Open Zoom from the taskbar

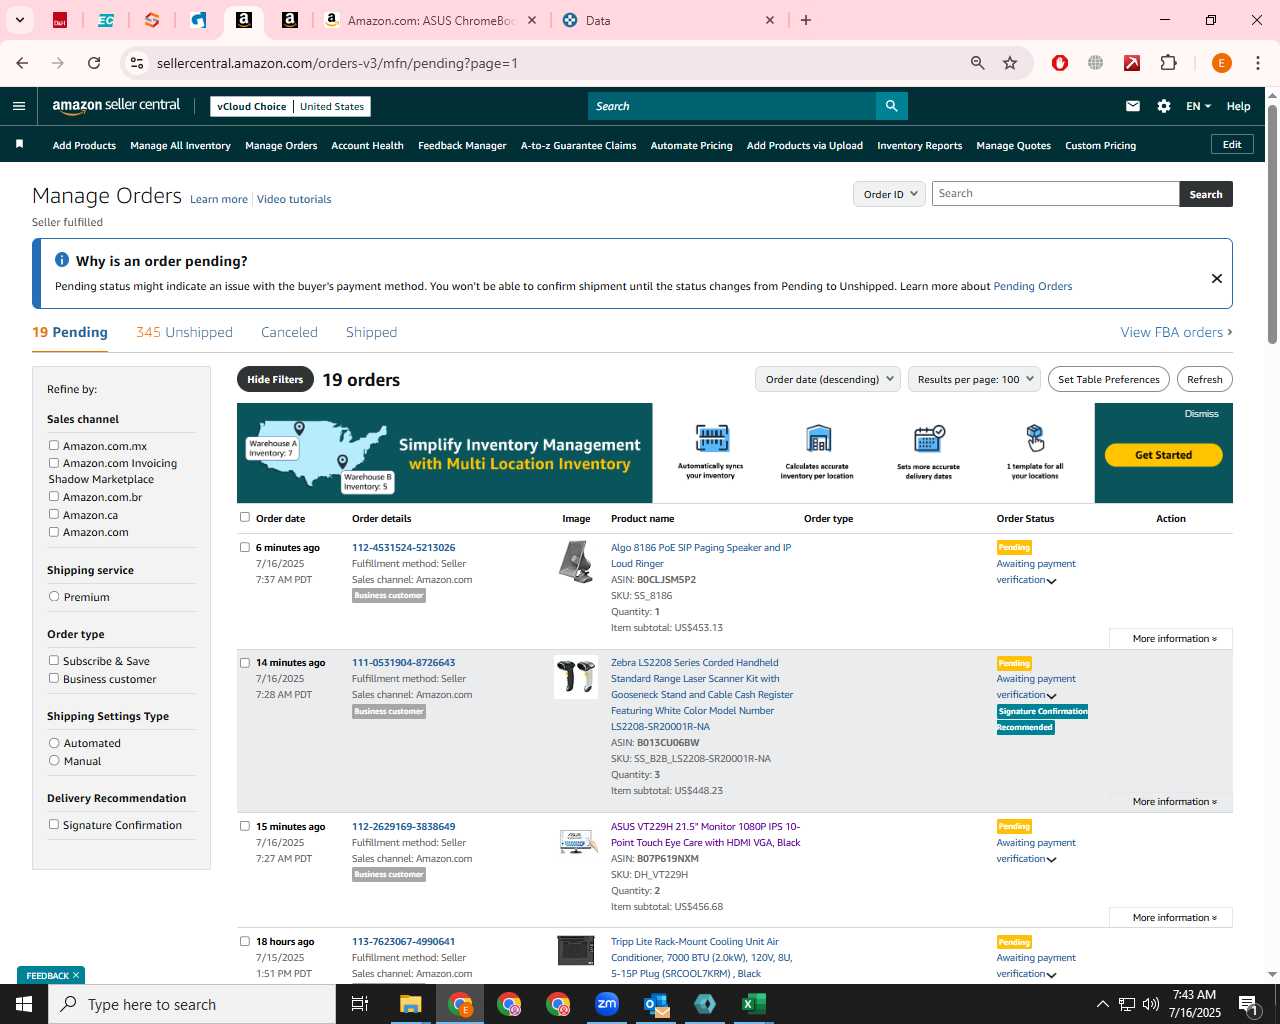607,1004
